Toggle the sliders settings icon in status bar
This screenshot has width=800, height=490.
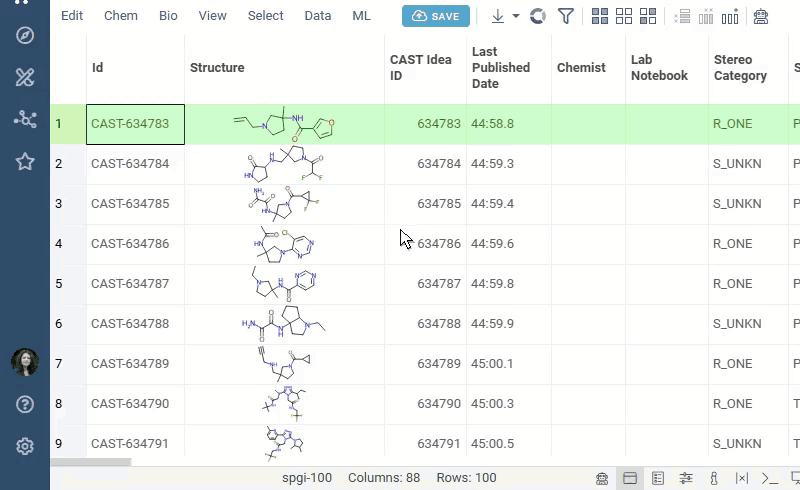686,478
